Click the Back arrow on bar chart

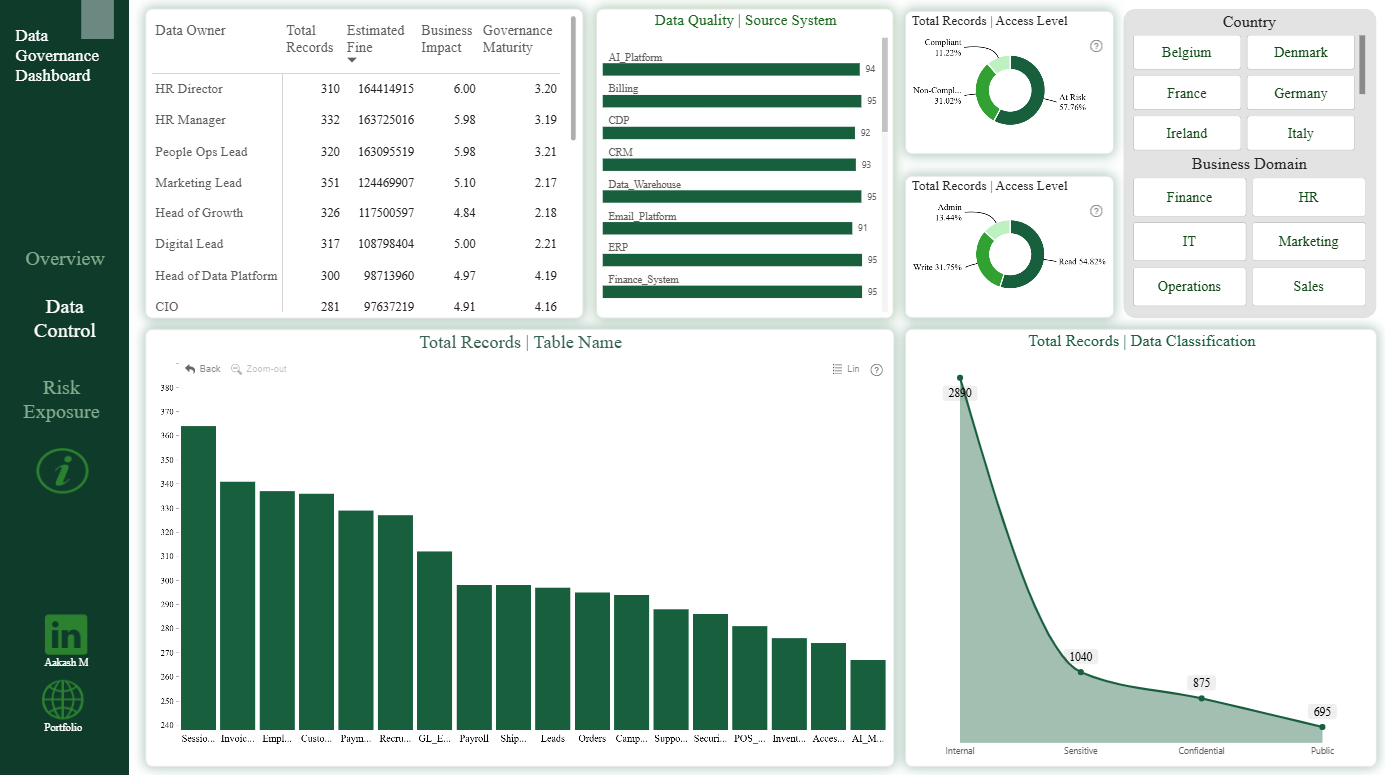click(x=191, y=369)
